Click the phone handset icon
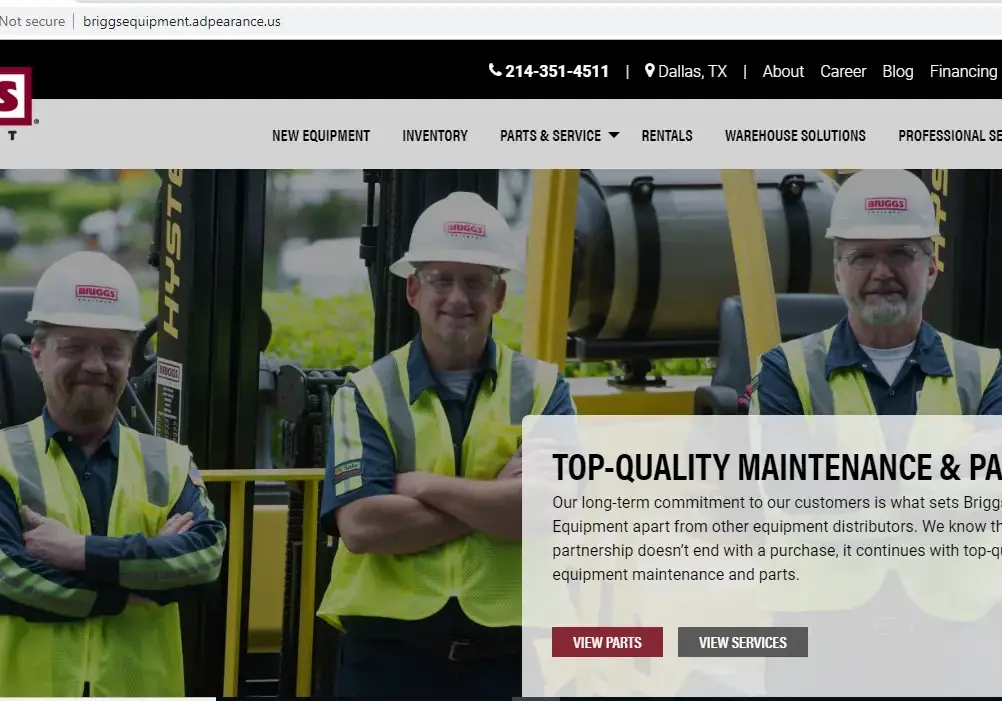Screen dimensions: 1002x701 pos(495,71)
